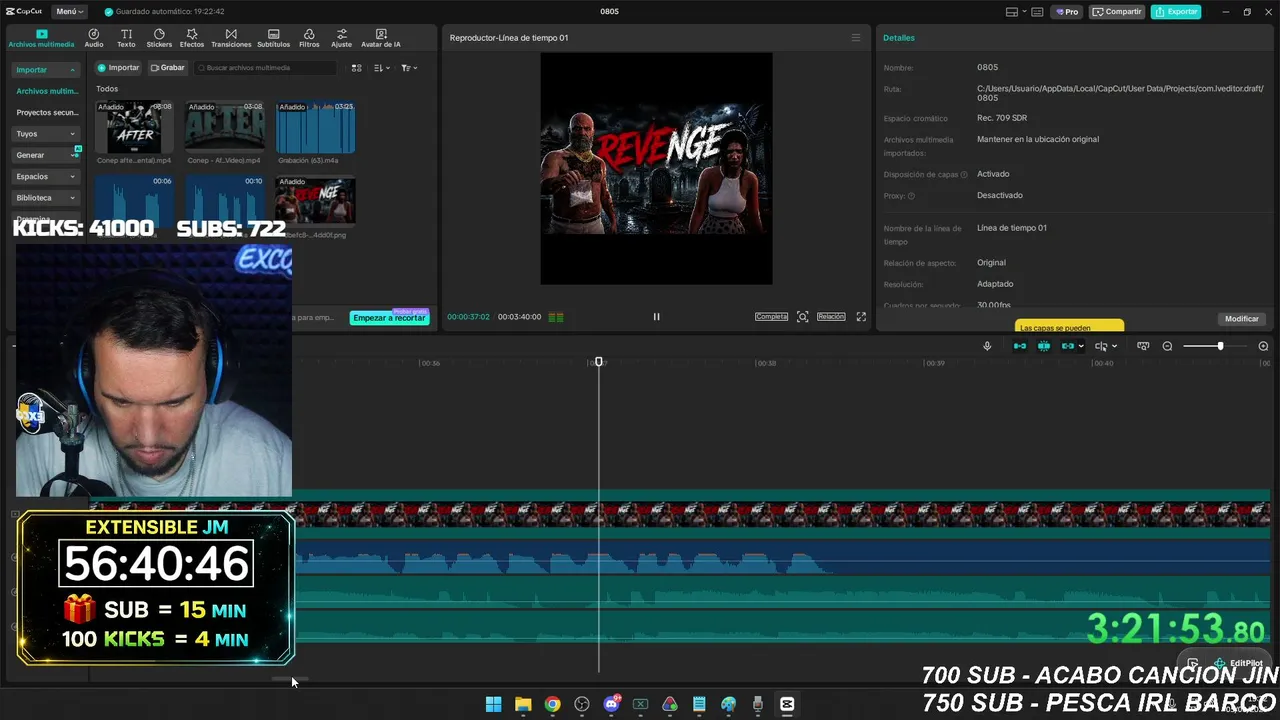This screenshot has width=1280, height=720.
Task: Pause the preview playback
Action: [x=656, y=317]
